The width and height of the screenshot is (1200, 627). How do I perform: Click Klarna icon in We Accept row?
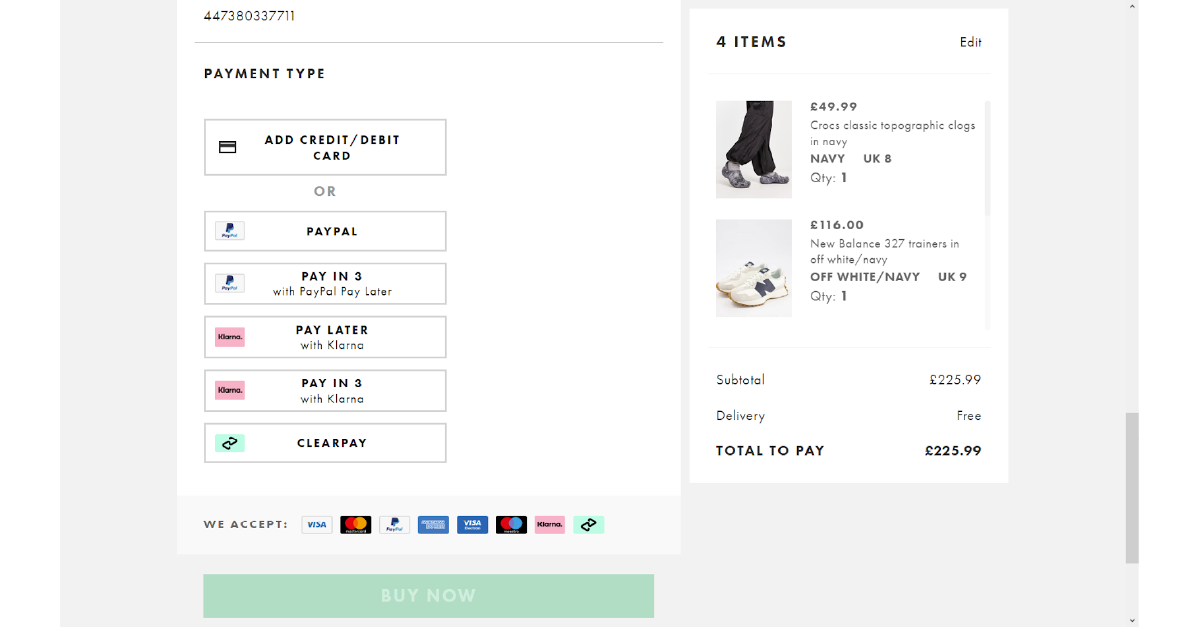pyautogui.click(x=550, y=525)
